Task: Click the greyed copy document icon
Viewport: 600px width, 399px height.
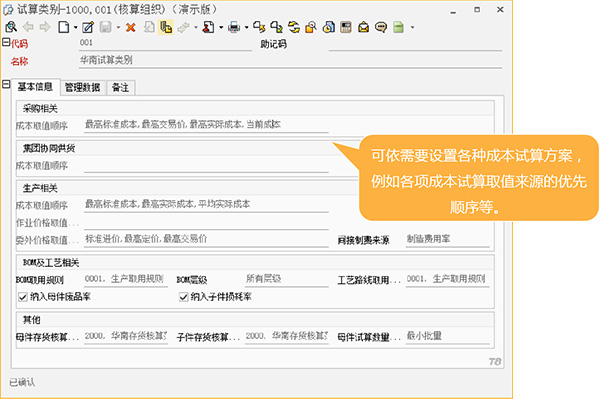Action: click(x=149, y=27)
